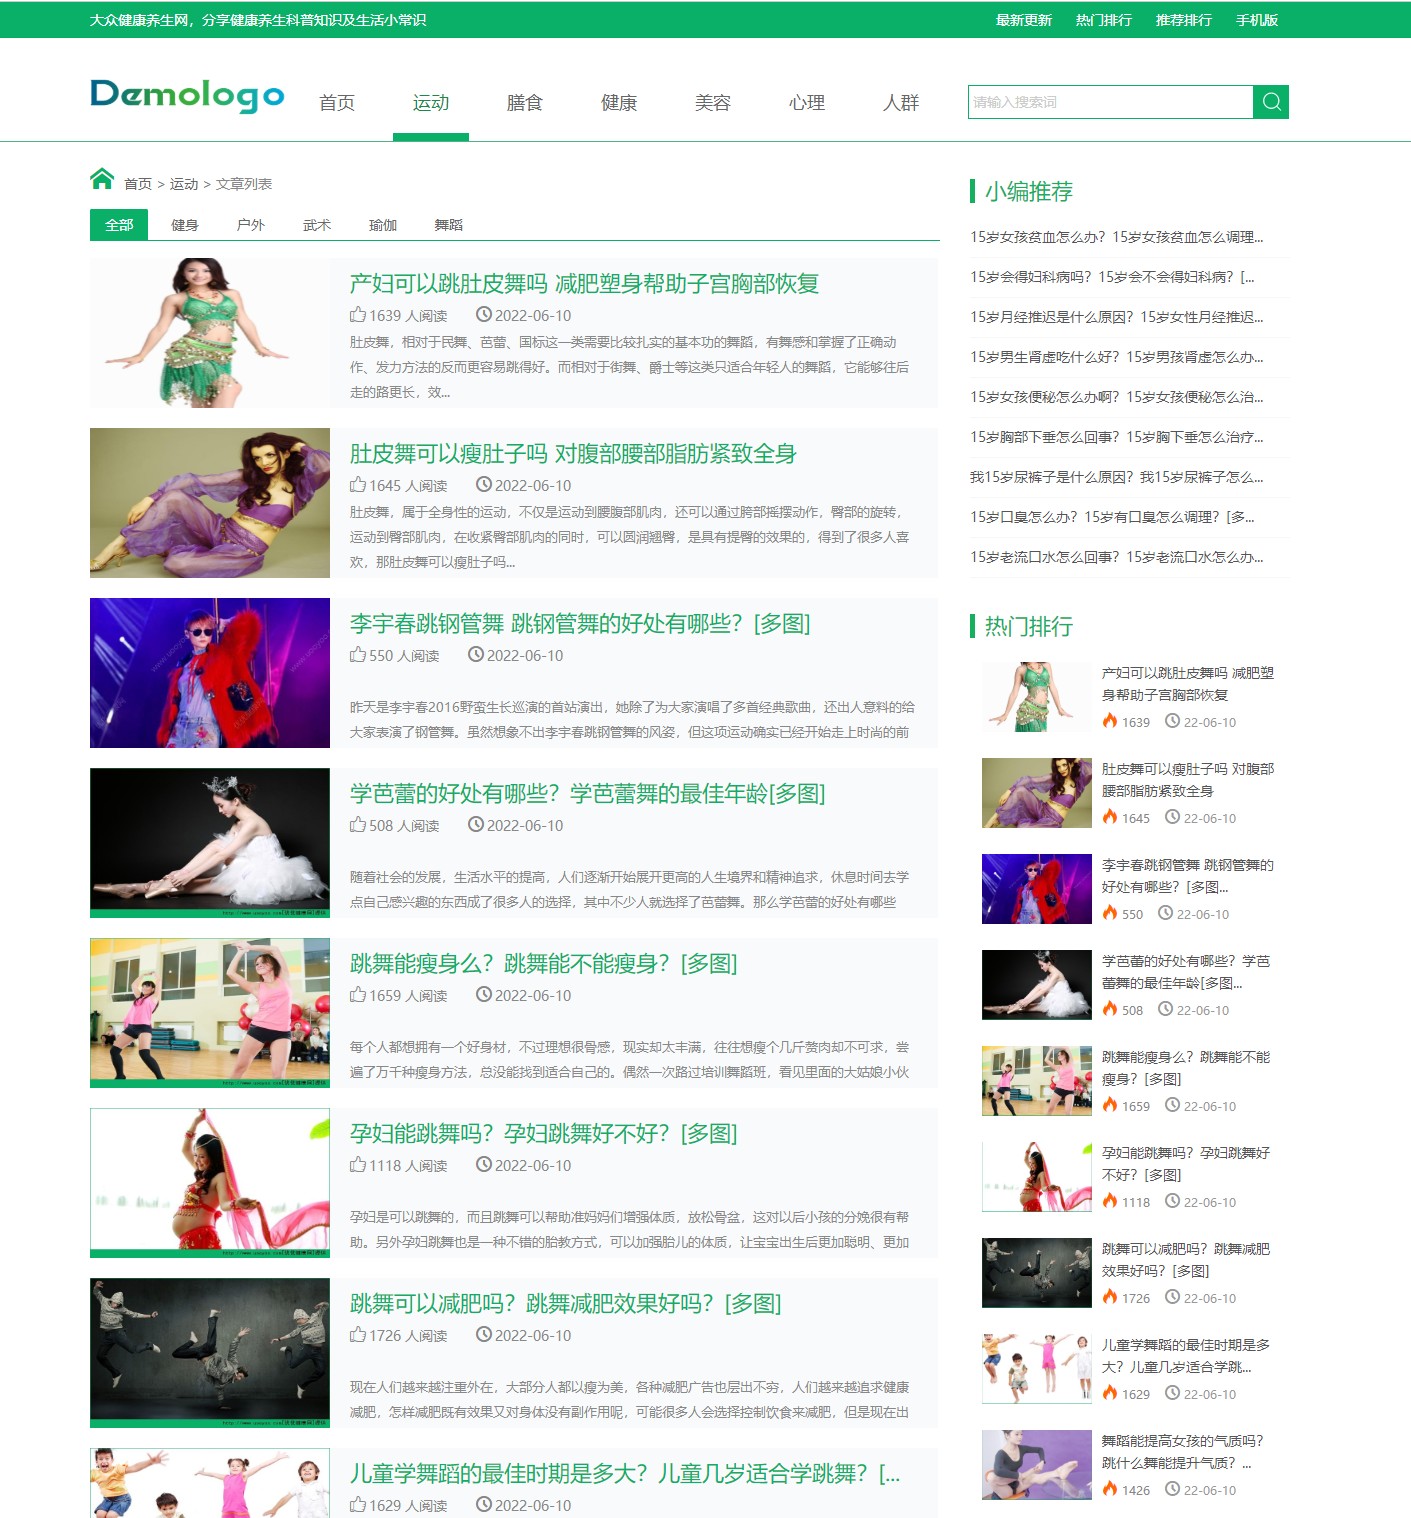The image size is (1411, 1518).
Task: Open article 李宇春跳钢管舞 title
Action: click(580, 624)
